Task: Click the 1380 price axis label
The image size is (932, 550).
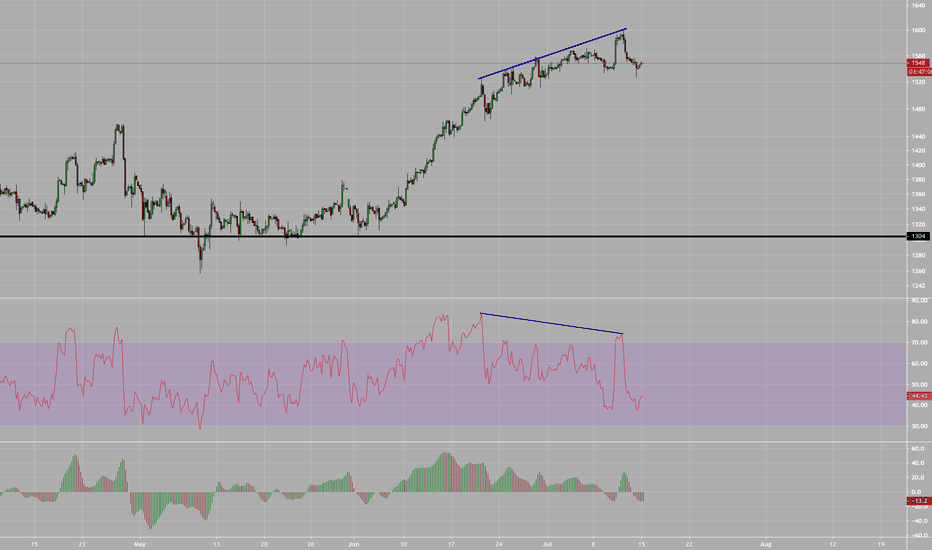Action: 918,180
